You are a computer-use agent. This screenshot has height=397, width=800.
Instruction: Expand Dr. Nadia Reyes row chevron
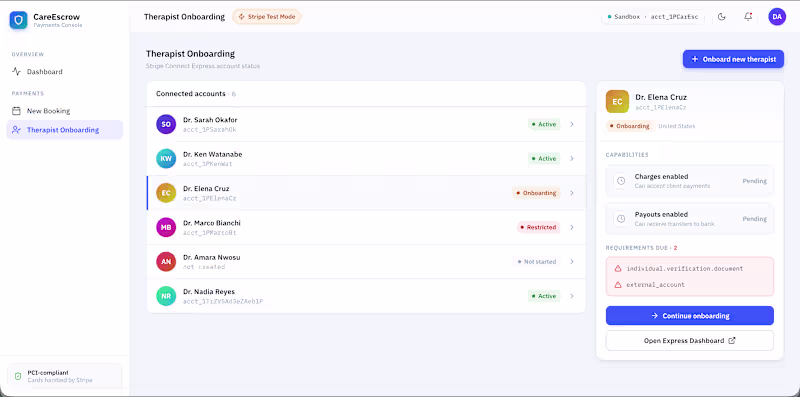572,296
